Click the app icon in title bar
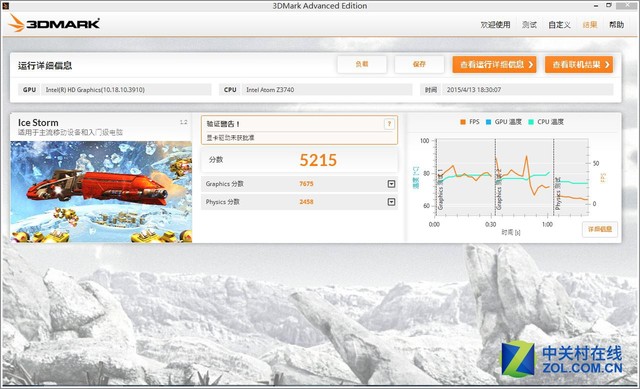 5,5
